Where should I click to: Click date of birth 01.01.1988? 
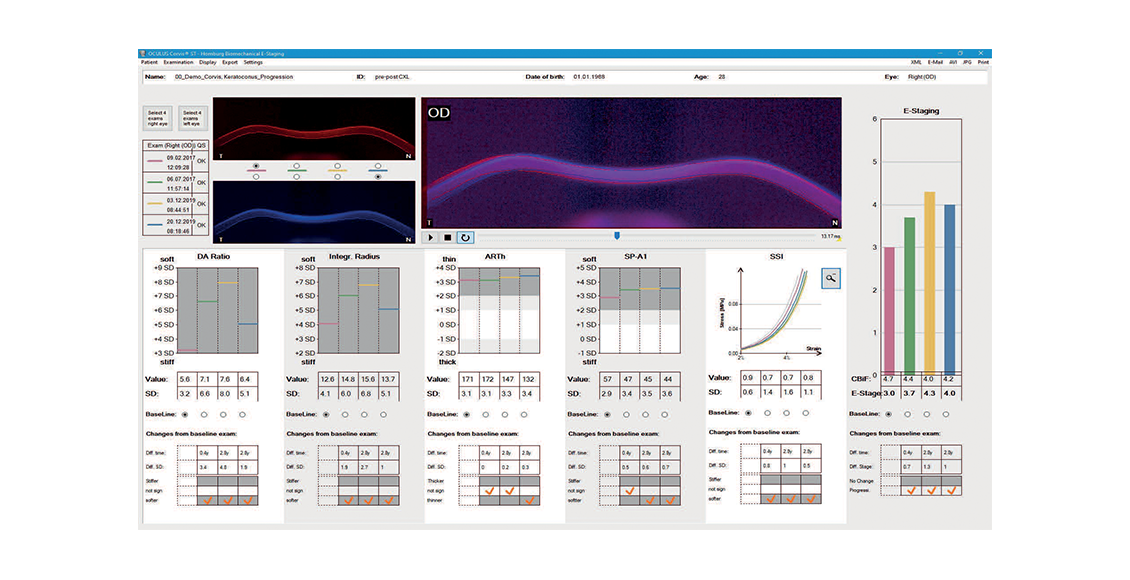[x=589, y=76]
